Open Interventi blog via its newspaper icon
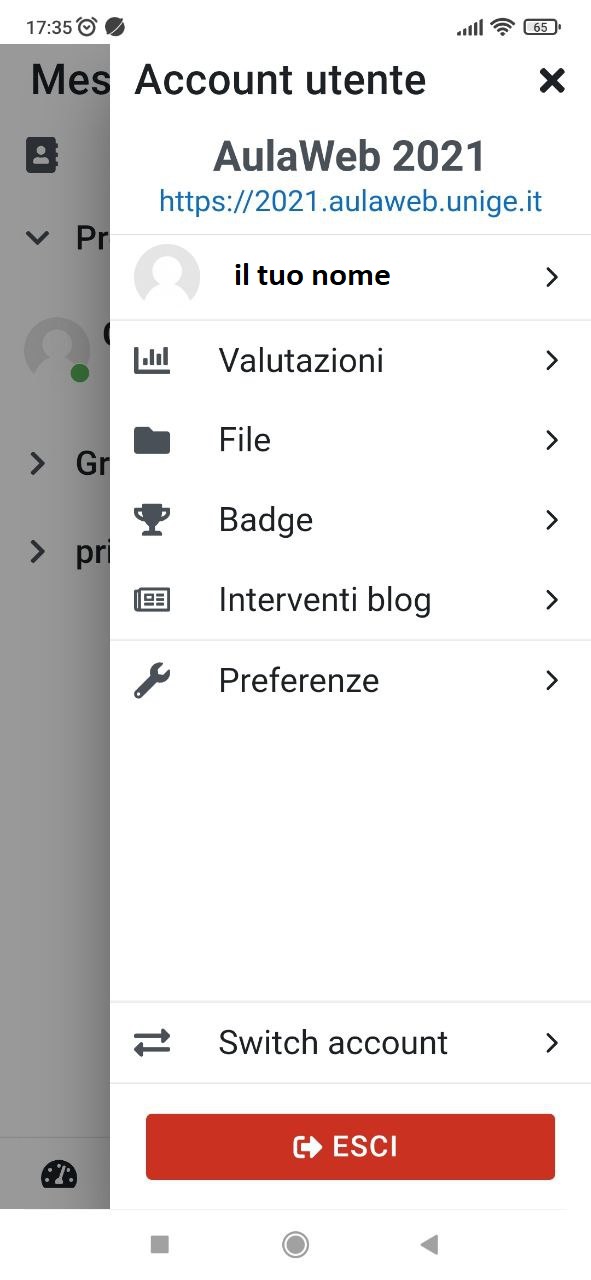Viewport: 591px width, 1280px height. [x=152, y=599]
